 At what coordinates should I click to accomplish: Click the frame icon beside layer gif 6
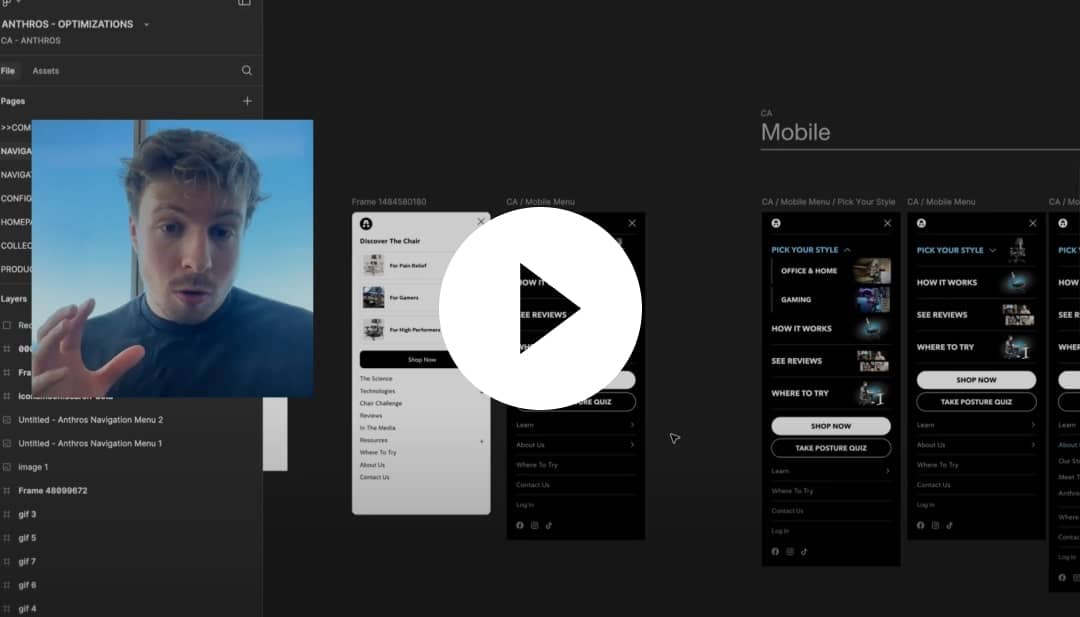7,585
